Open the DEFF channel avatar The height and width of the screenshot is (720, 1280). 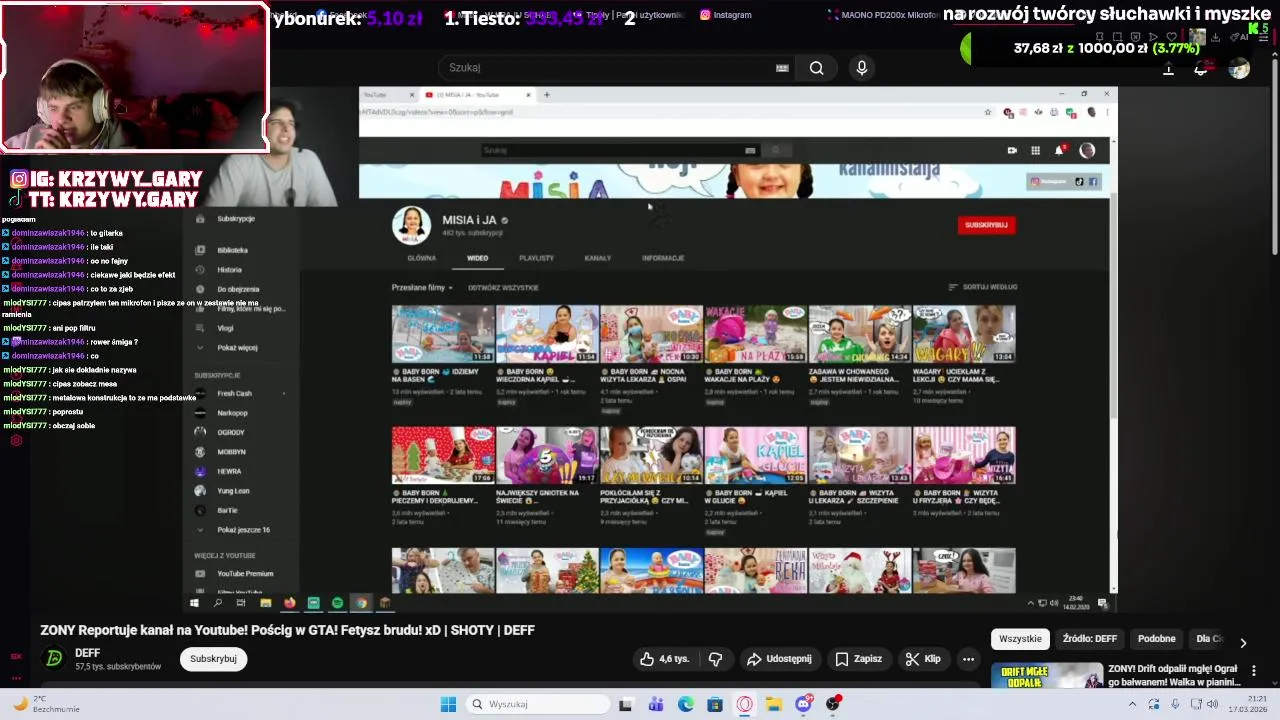54,658
